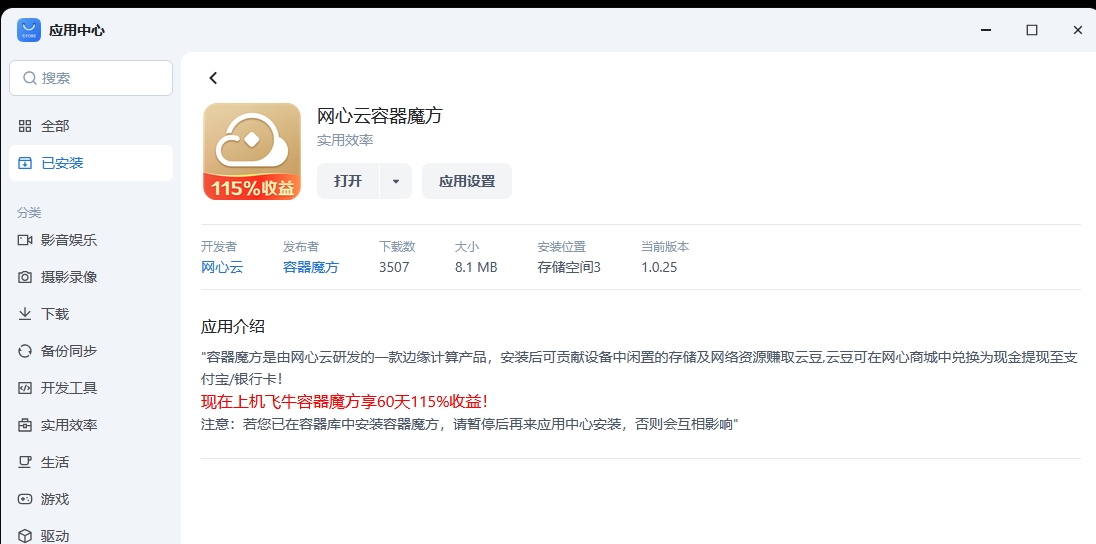Open the developer link 网心云
This screenshot has height=544, width=1096.
(222, 267)
